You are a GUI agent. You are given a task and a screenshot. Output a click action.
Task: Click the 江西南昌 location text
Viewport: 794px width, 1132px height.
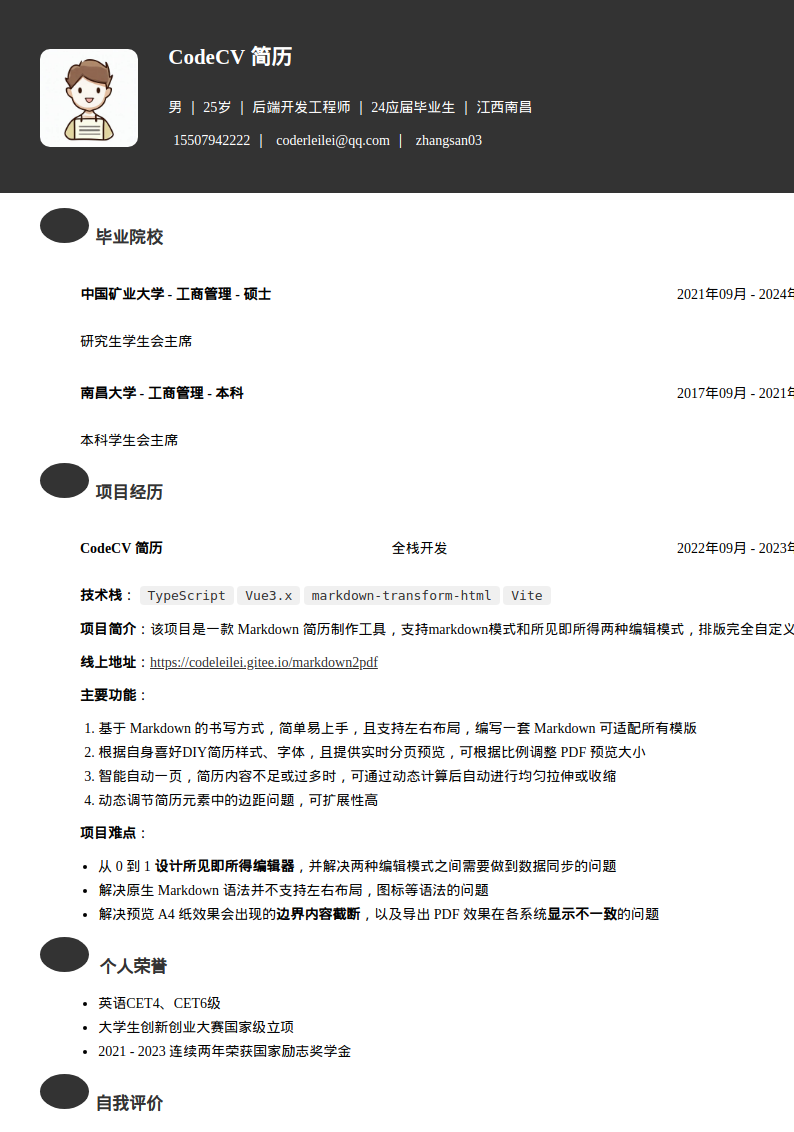tap(504, 107)
